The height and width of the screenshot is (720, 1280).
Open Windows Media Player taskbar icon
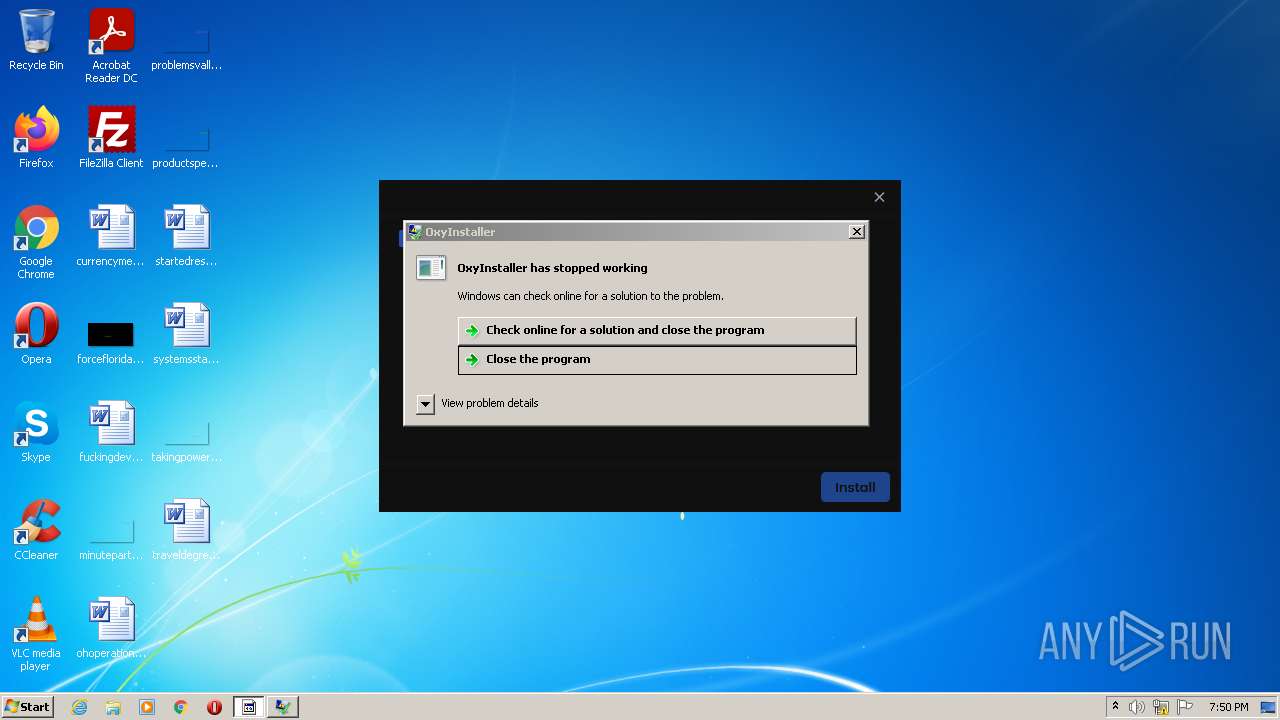[x=147, y=707]
